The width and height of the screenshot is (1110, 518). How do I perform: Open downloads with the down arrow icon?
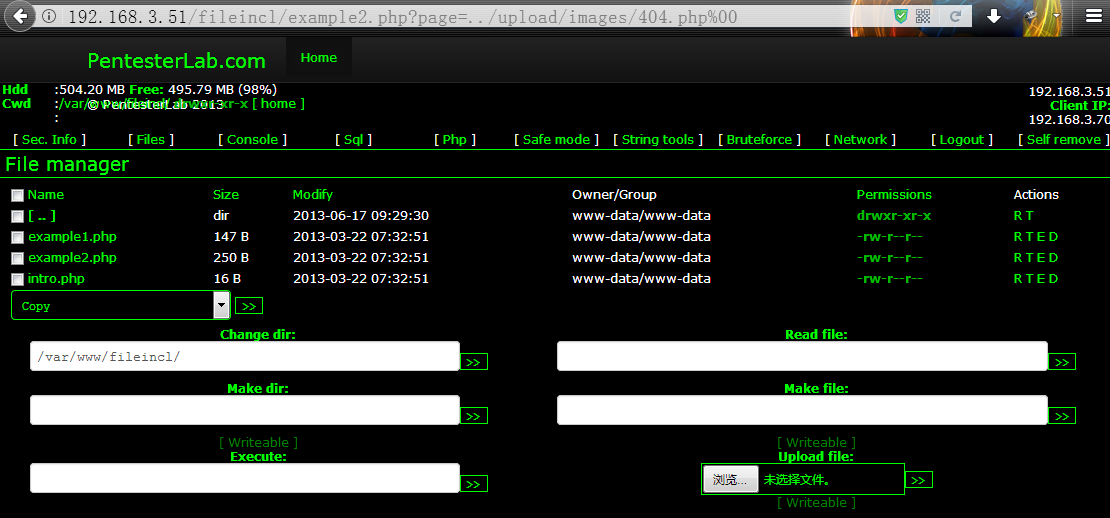click(x=994, y=16)
